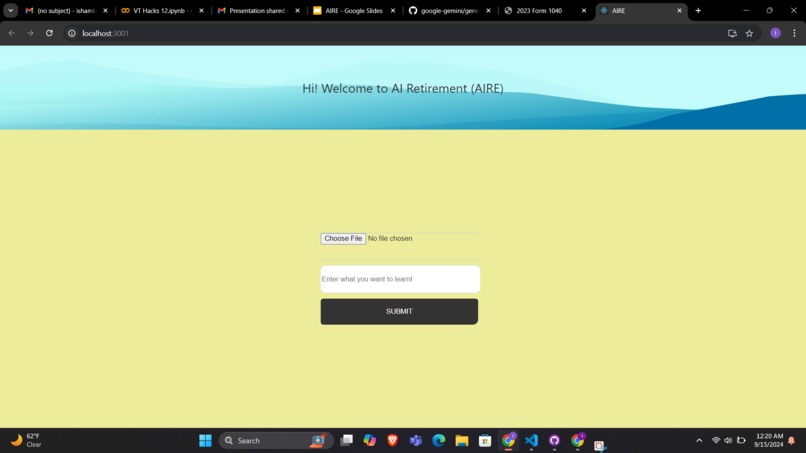Click the taskbar Search box
This screenshot has height=453, width=806.
pos(276,441)
